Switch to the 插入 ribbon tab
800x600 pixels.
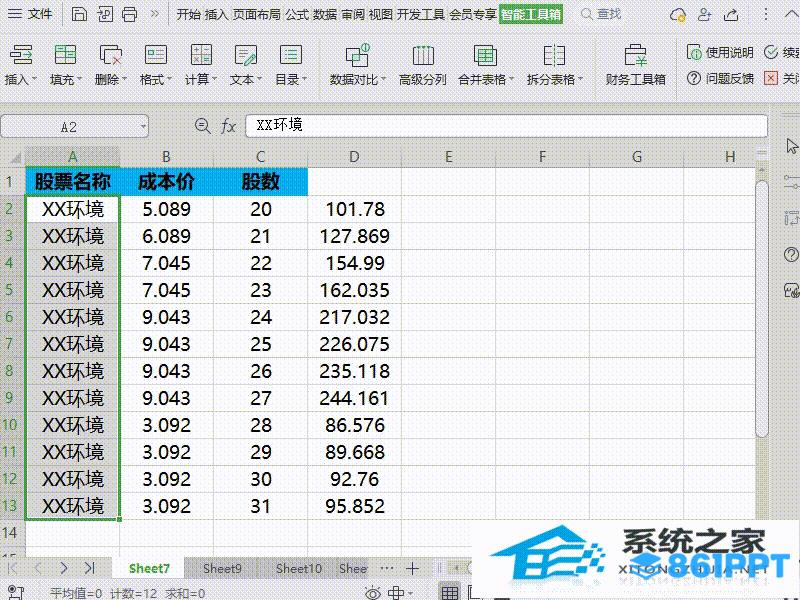tap(216, 14)
